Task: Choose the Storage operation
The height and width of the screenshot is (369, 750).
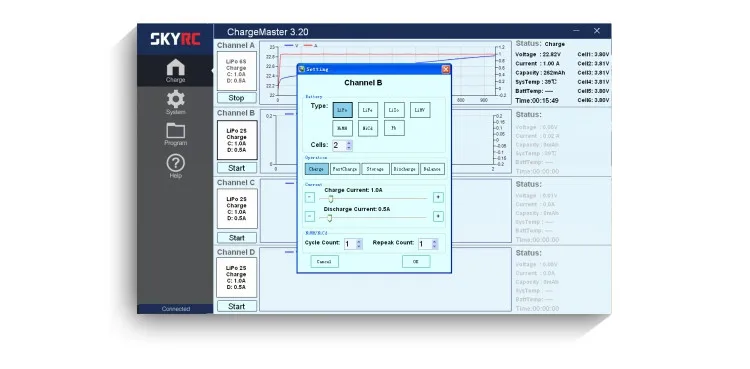Action: [375, 169]
